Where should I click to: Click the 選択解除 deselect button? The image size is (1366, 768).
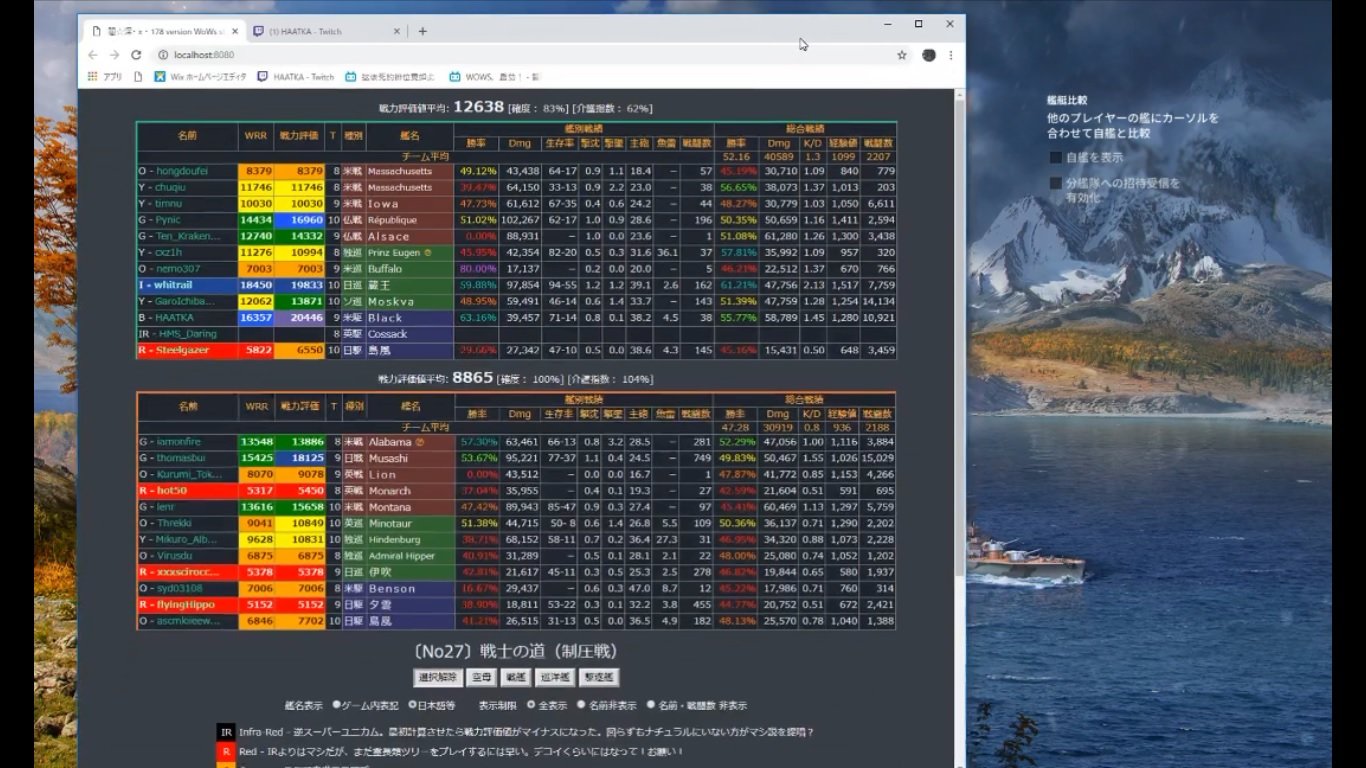[x=438, y=677]
